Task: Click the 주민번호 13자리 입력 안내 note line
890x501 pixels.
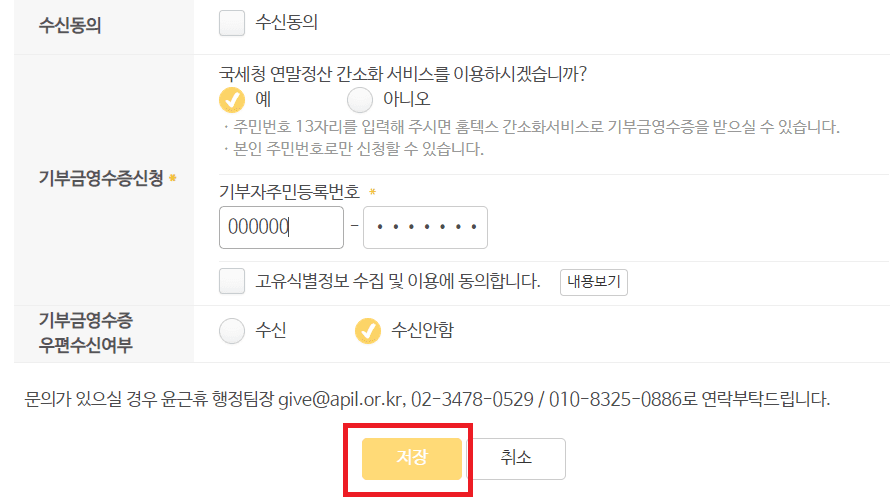Action: click(531, 127)
